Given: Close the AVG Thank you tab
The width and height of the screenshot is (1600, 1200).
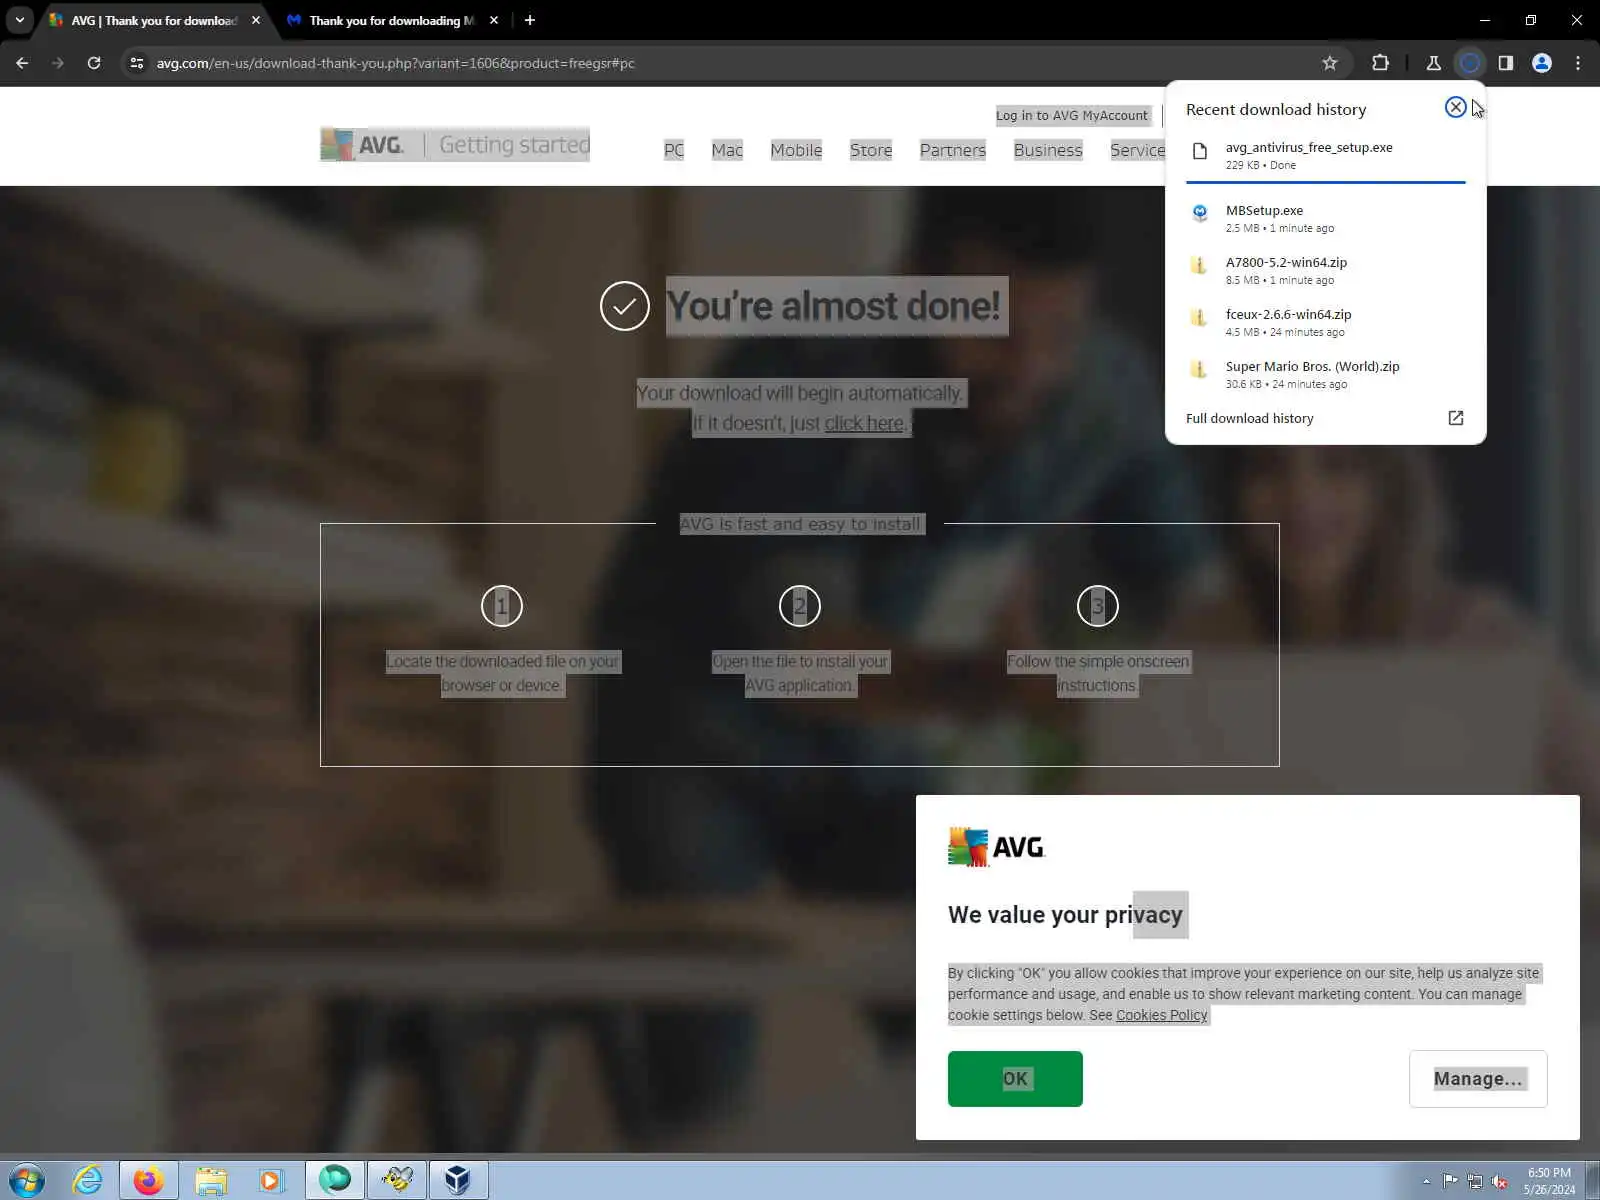Looking at the screenshot, I should (x=256, y=20).
